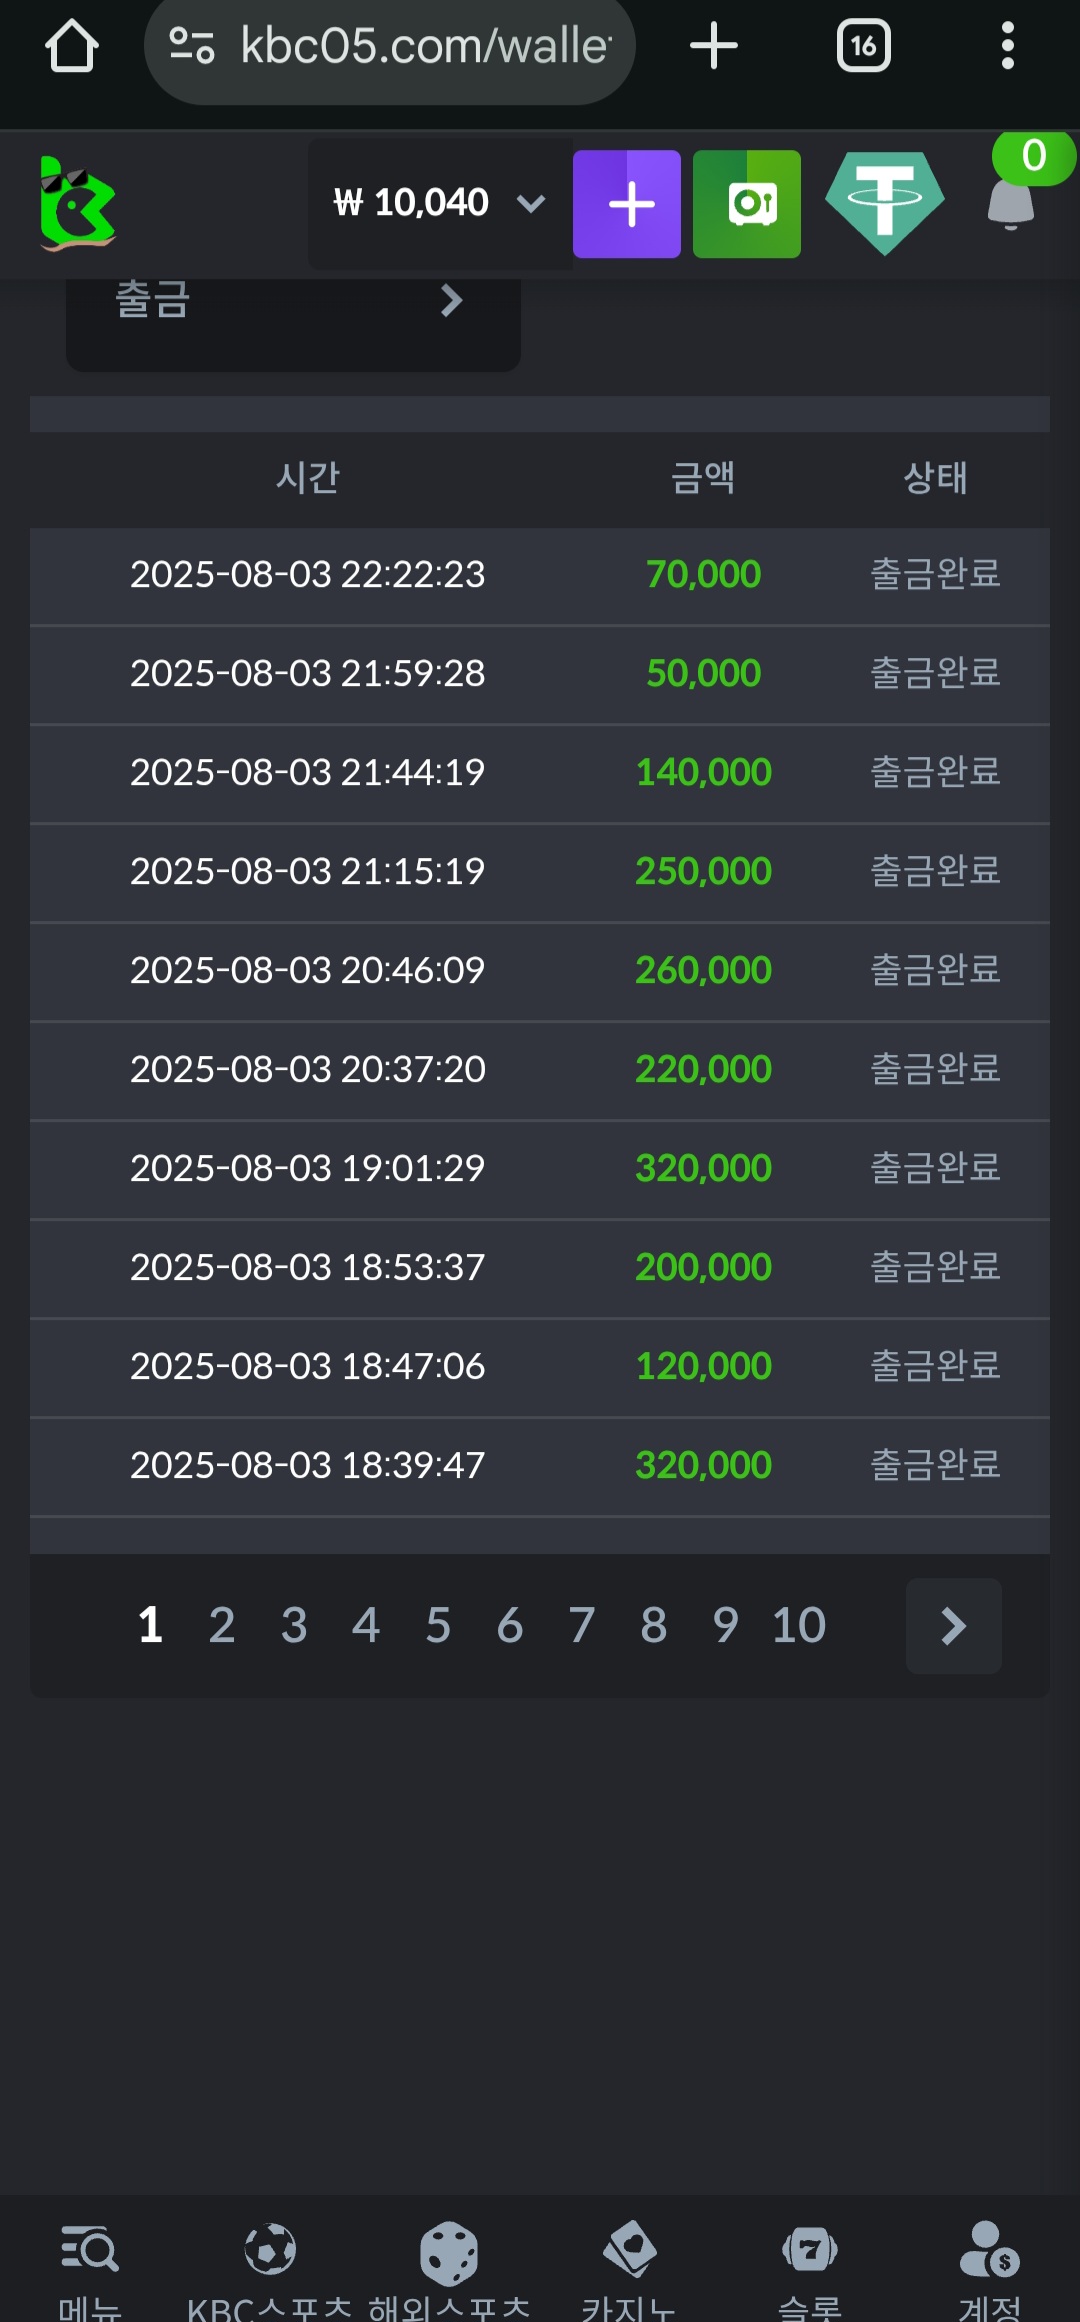The width and height of the screenshot is (1080, 2322).
Task: Open the browser three-dot overflow menu
Action: pos(1007,46)
